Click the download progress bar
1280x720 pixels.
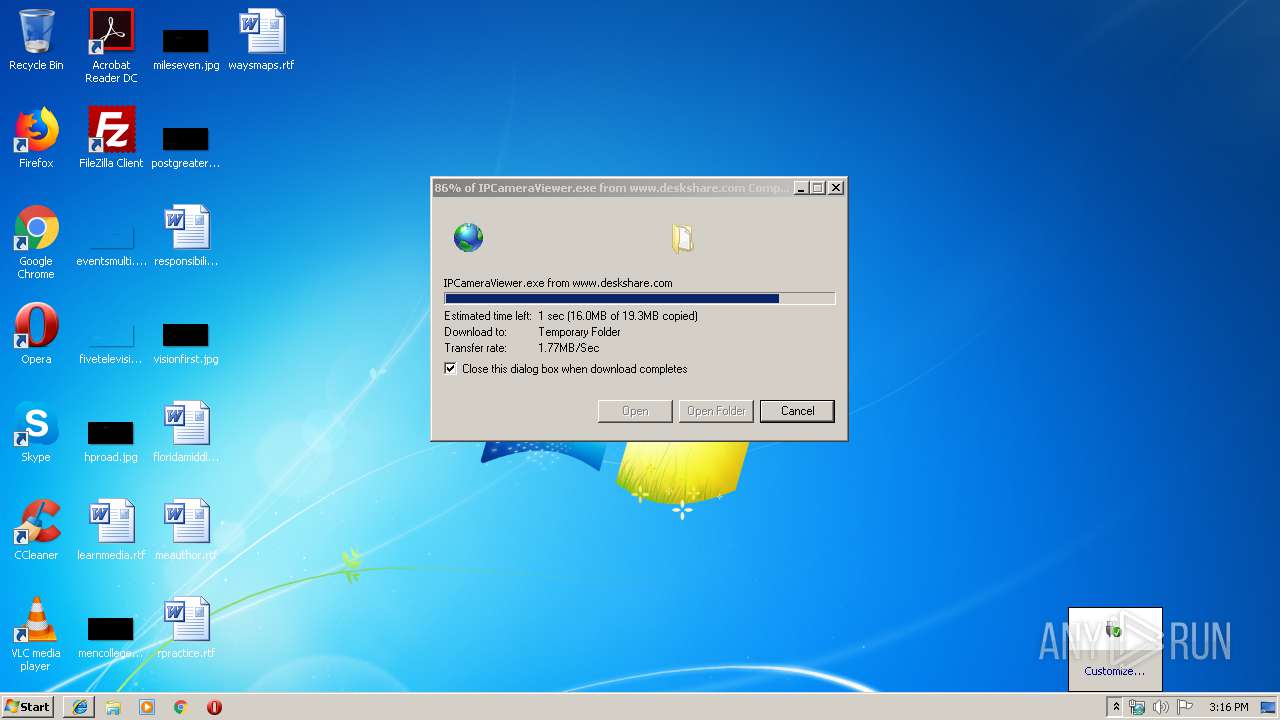click(639, 298)
